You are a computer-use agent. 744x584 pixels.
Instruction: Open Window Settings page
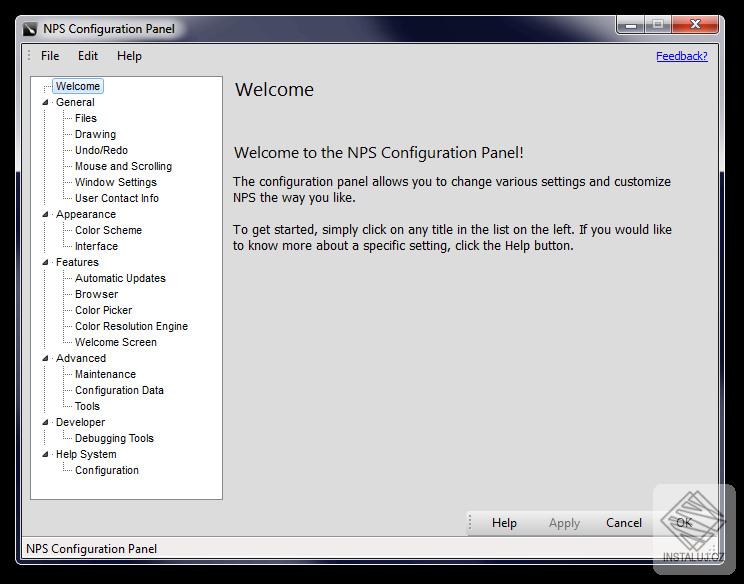[x=116, y=182]
